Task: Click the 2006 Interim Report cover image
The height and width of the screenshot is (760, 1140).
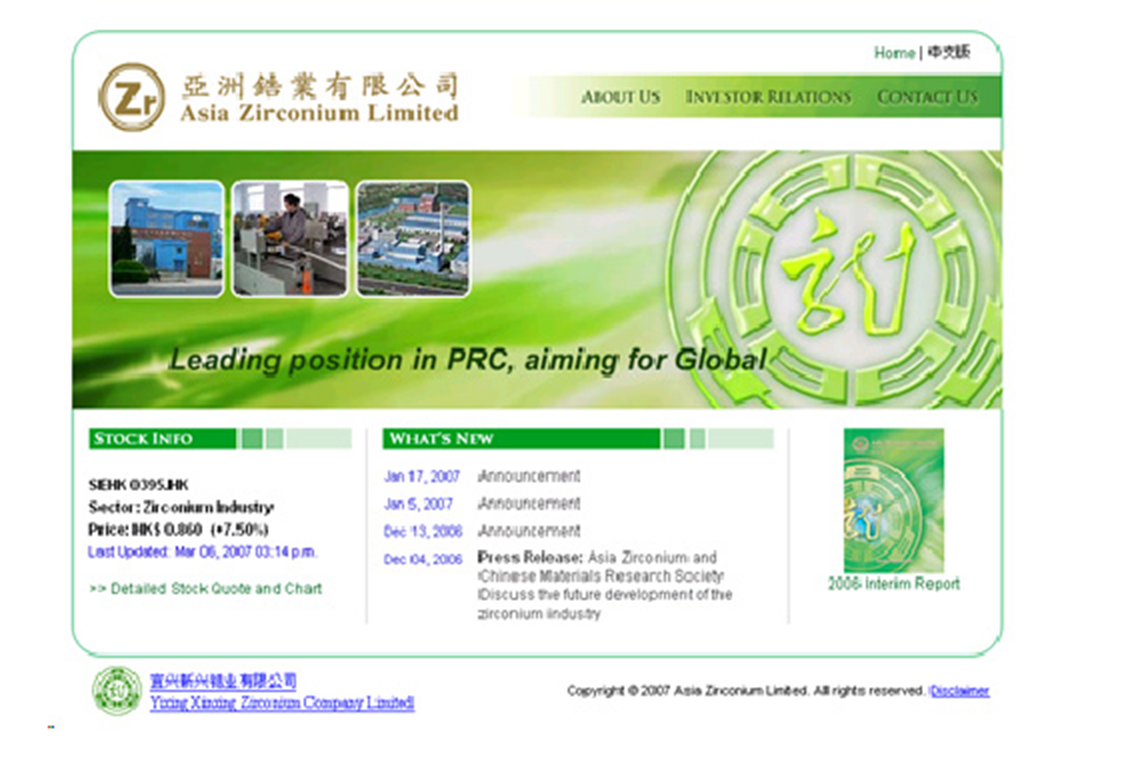Action: pyautogui.click(x=894, y=500)
